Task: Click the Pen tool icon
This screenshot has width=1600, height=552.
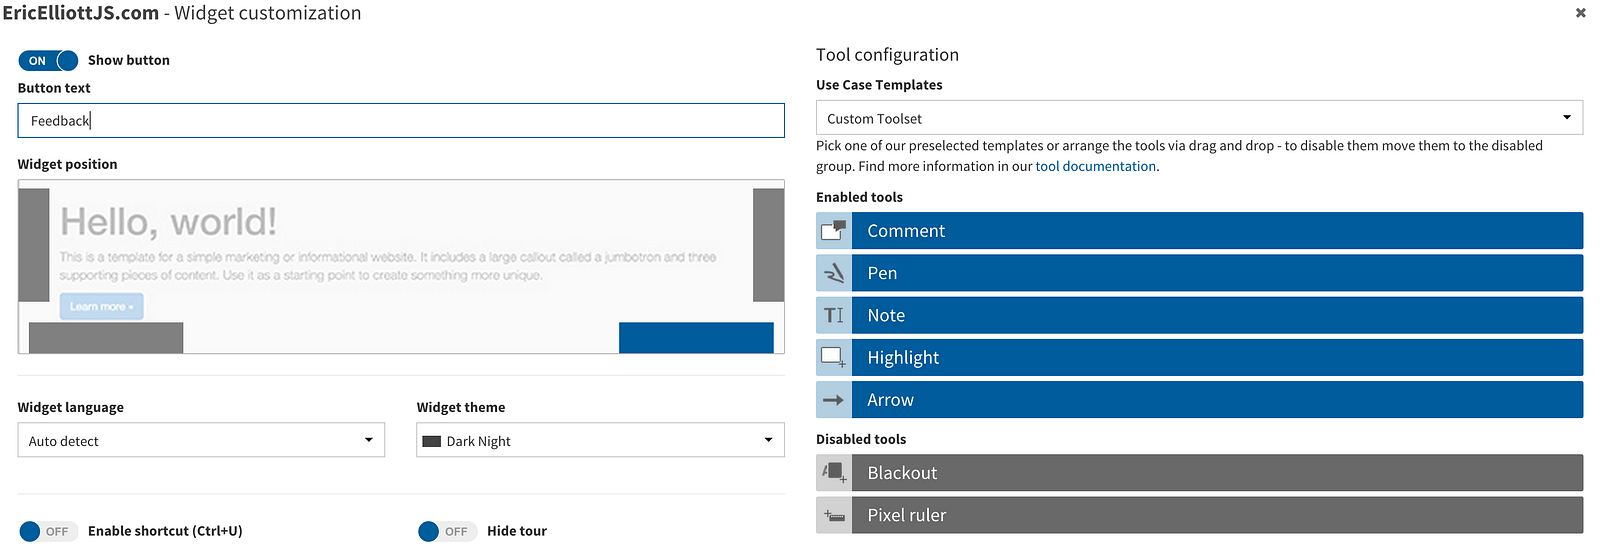Action: click(834, 273)
